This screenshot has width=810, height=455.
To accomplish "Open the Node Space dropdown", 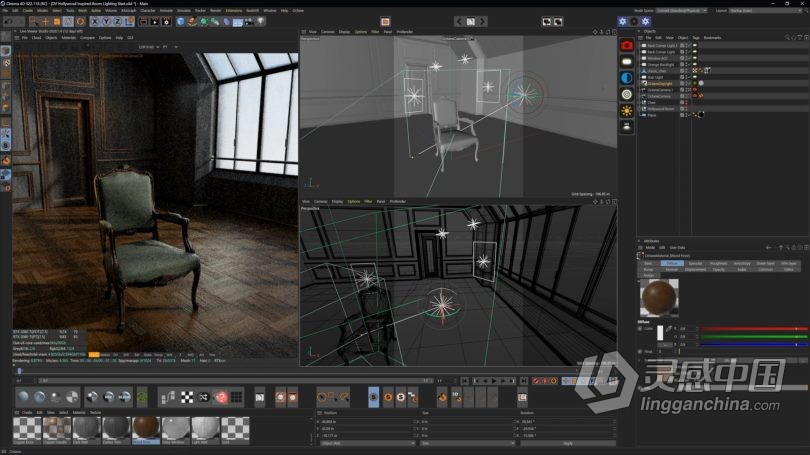I will [x=682, y=10].
